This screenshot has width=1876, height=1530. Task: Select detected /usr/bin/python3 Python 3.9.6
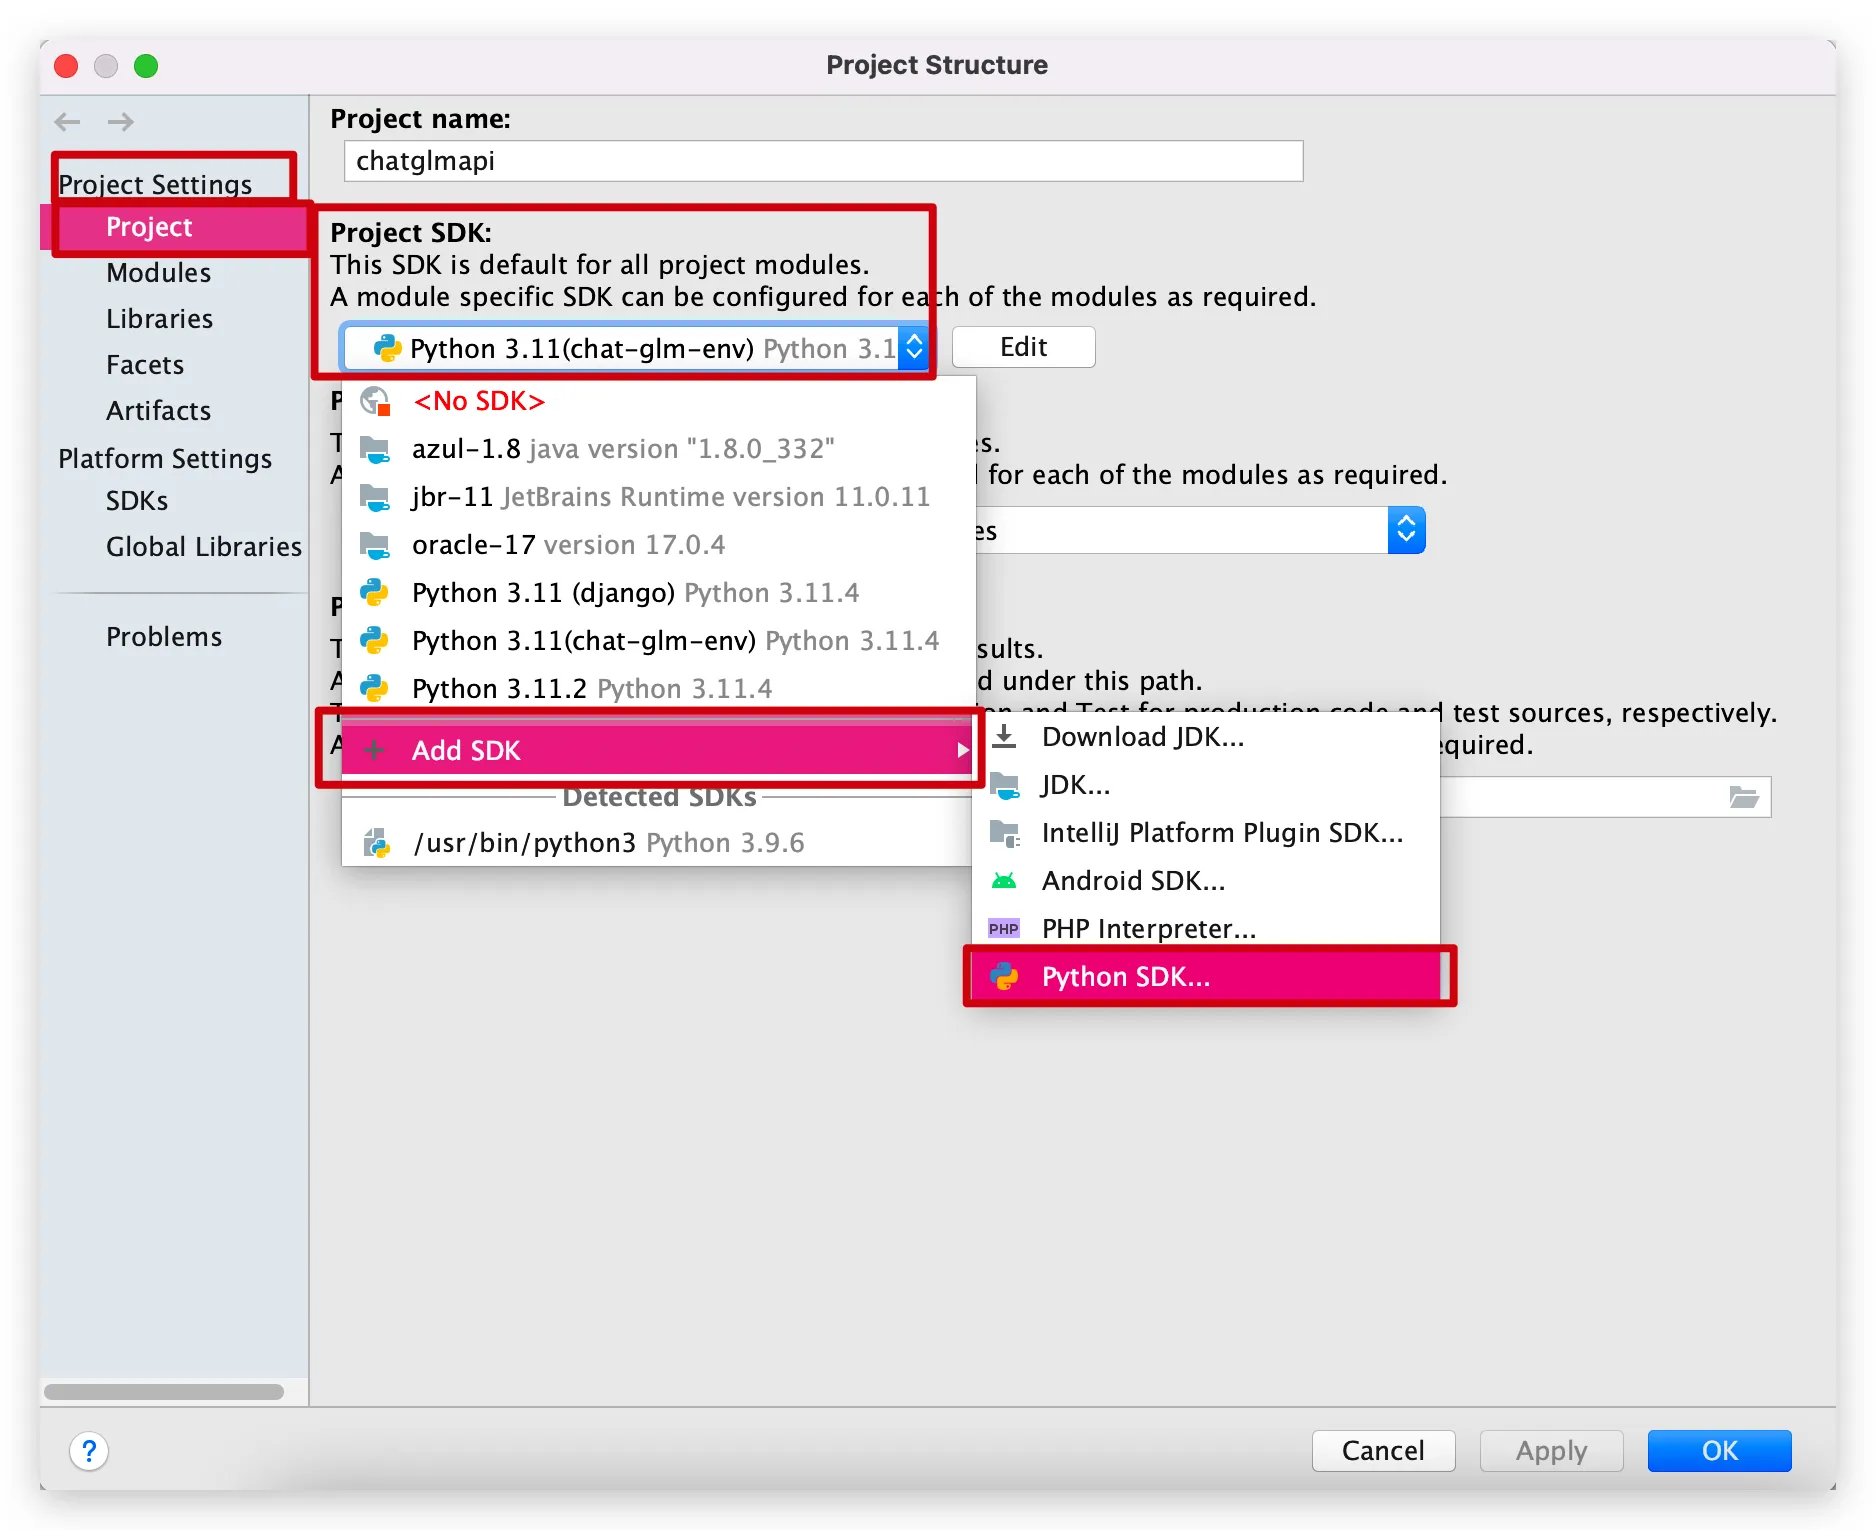(658, 843)
